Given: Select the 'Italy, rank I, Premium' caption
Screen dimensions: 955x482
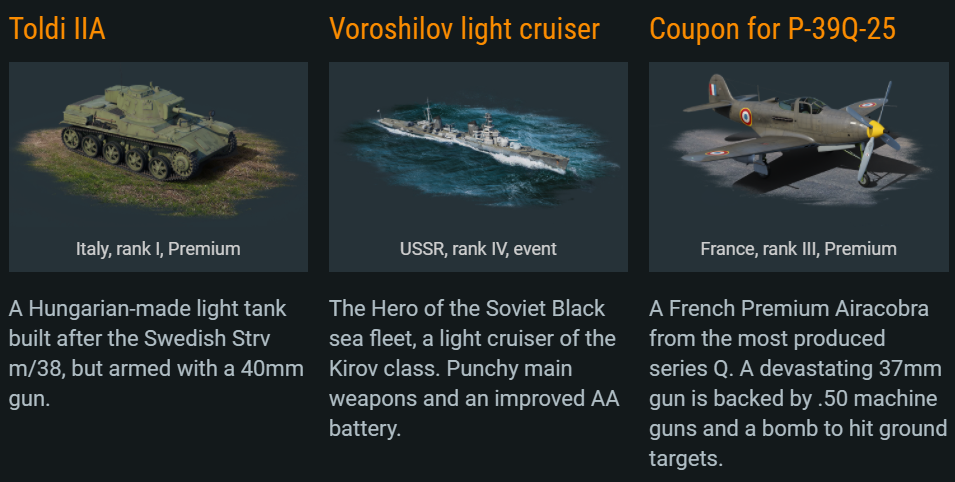Looking at the screenshot, I should pyautogui.click(x=158, y=249).
